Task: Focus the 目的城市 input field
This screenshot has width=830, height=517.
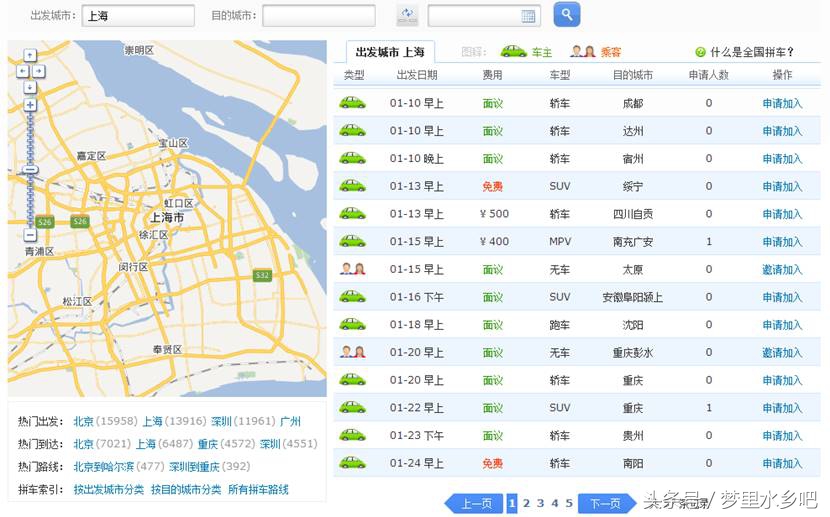Action: pos(319,16)
